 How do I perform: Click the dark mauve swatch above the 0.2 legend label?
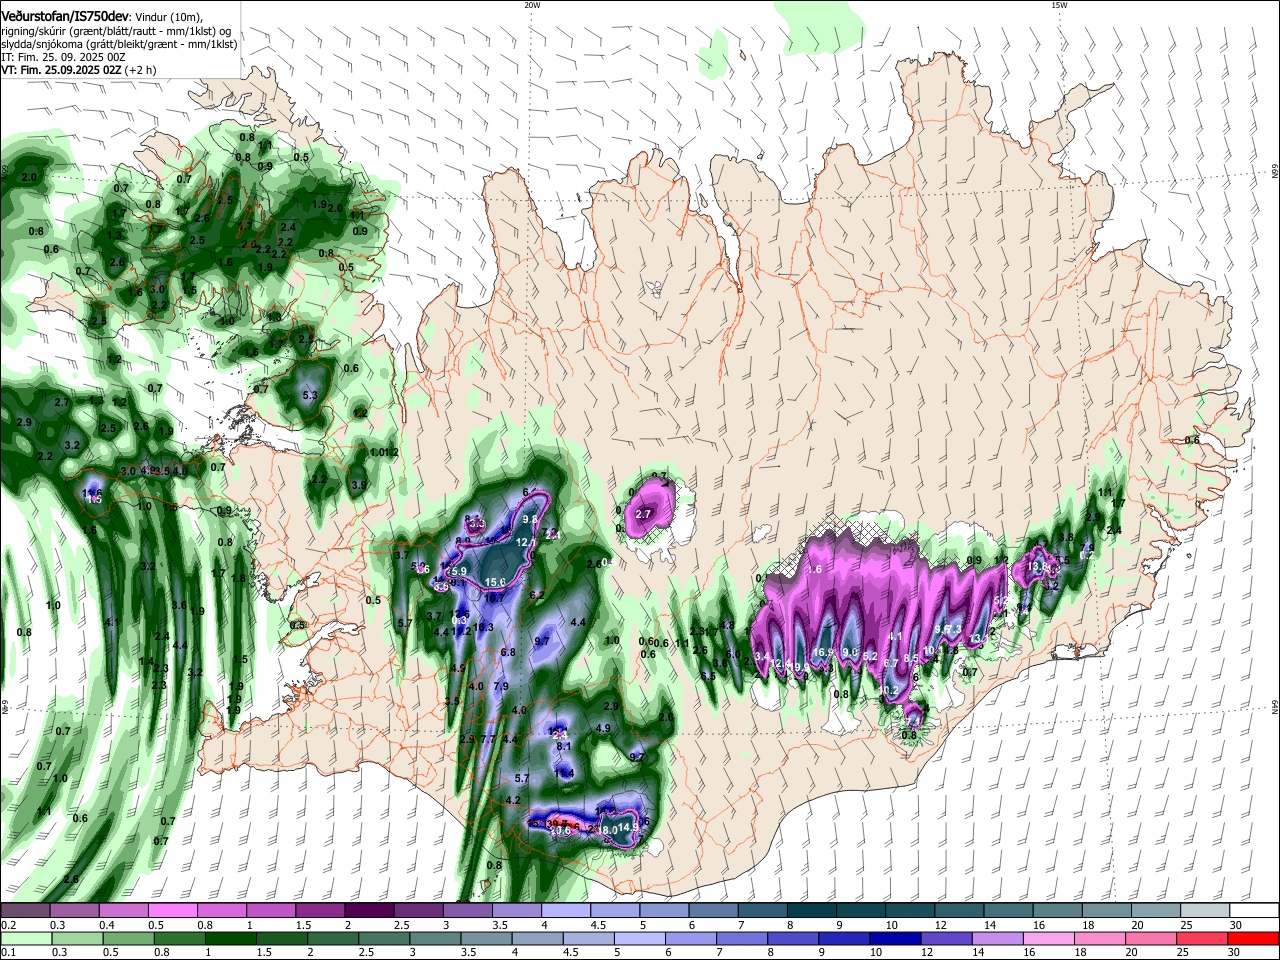tap(25, 910)
